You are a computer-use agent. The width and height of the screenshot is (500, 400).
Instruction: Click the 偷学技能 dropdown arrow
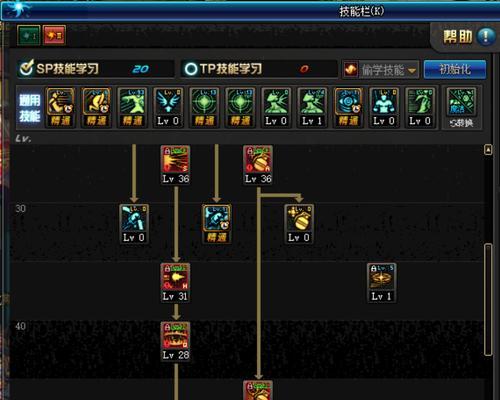412,70
